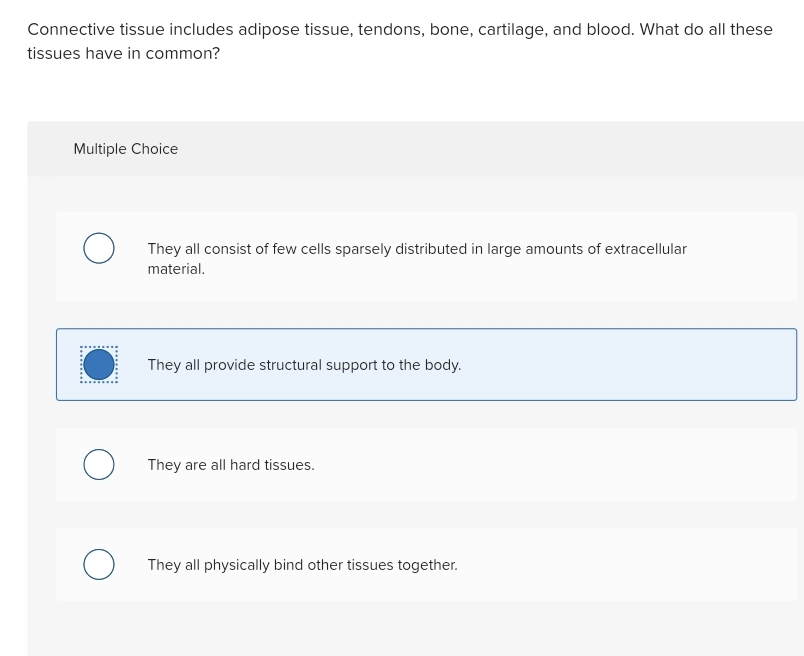The width and height of the screenshot is (804, 656).
Task: Click the radio button beside structural support answer
Action: point(98,364)
